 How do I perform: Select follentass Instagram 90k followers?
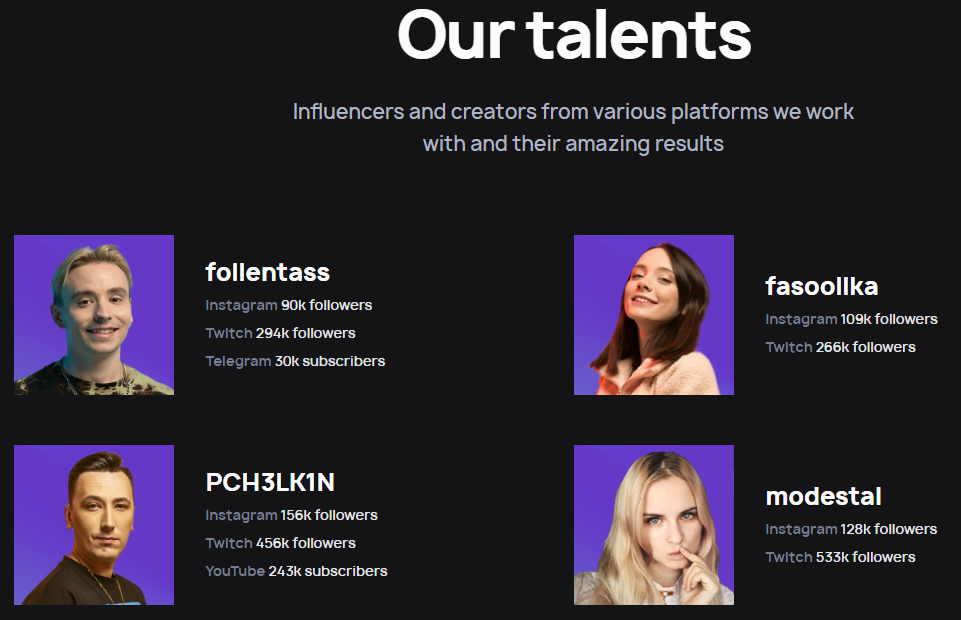(x=289, y=305)
